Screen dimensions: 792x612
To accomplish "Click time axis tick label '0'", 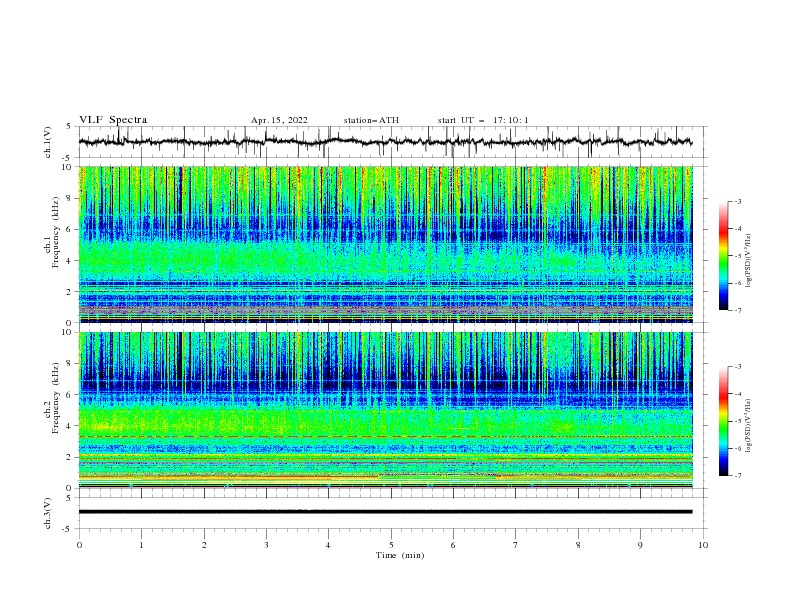I will click(79, 545).
